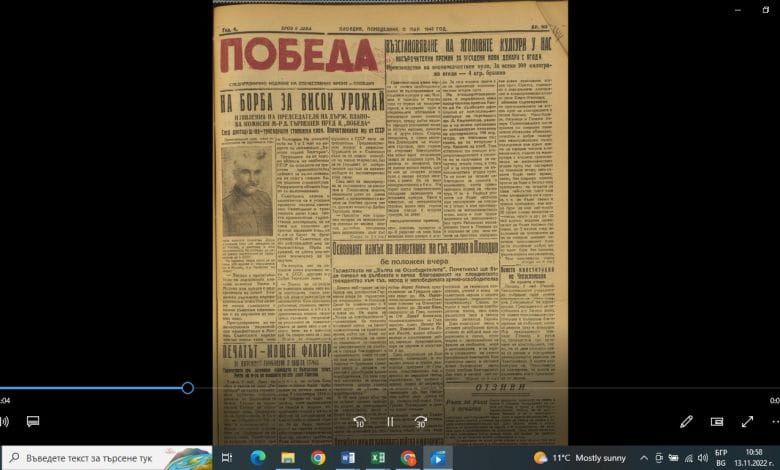Screen dimensions: 780x470
Task: Open Task View on the taskbar
Action: [x=227, y=458]
